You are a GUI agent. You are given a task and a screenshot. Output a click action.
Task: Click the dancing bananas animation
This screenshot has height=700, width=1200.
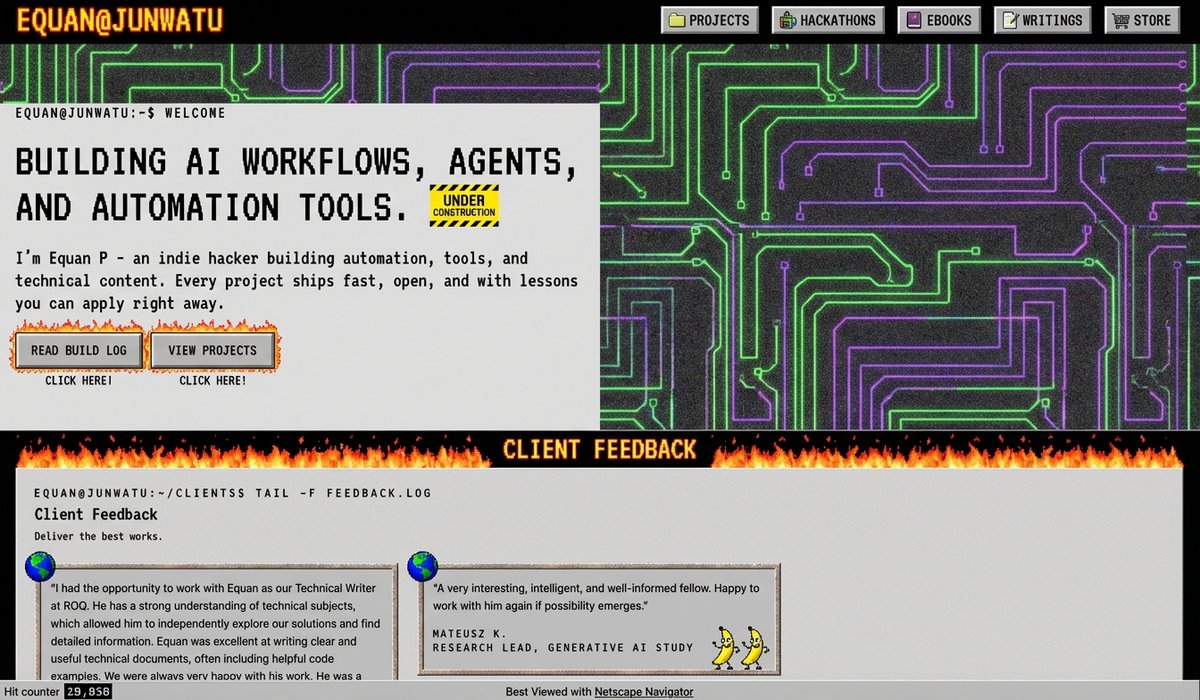click(x=739, y=648)
